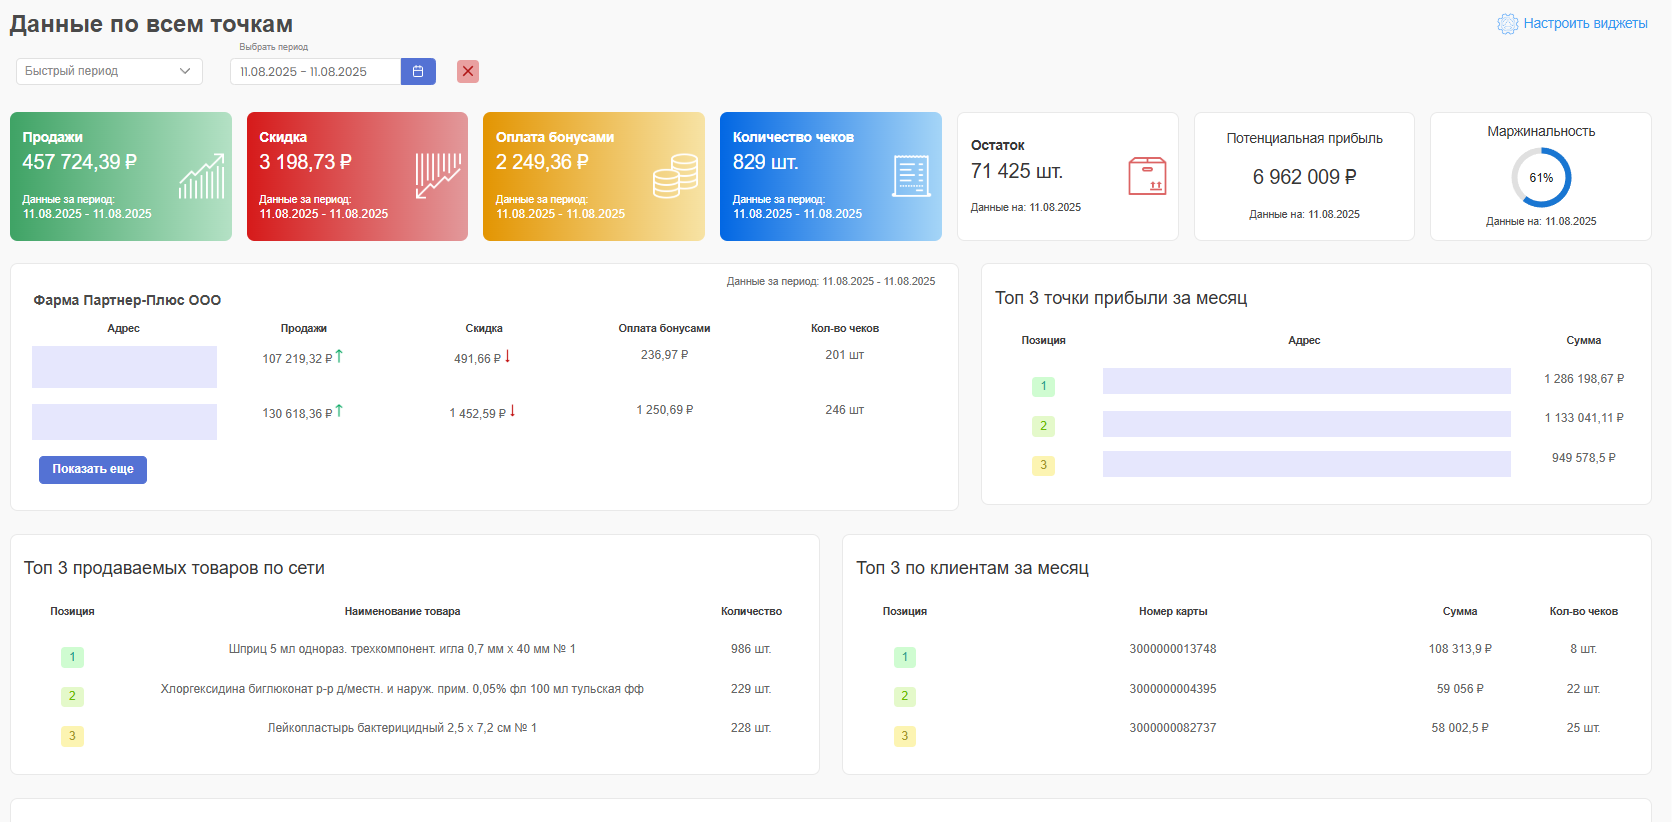
Task: Click the date range input field
Action: (315, 72)
